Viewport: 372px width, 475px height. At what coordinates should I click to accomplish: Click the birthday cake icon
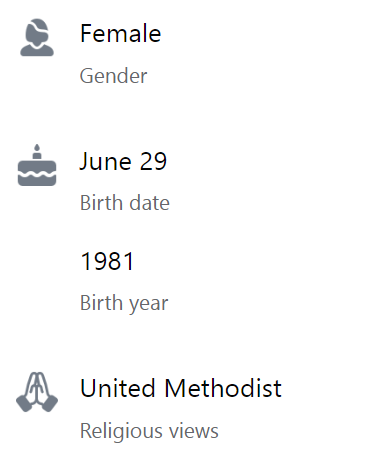click(x=37, y=165)
